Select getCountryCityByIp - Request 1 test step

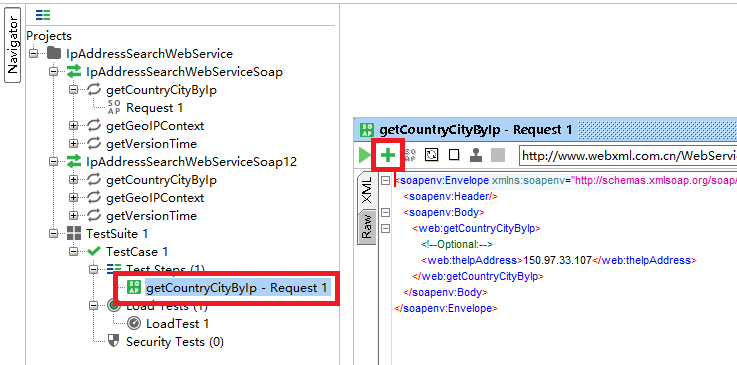(x=236, y=288)
